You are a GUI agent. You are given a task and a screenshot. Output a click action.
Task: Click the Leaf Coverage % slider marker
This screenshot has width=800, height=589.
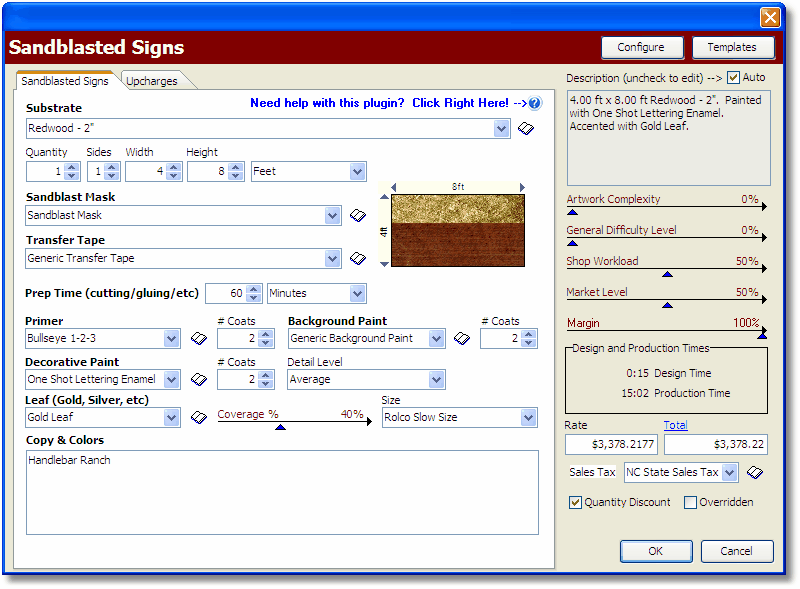pyautogui.click(x=280, y=427)
